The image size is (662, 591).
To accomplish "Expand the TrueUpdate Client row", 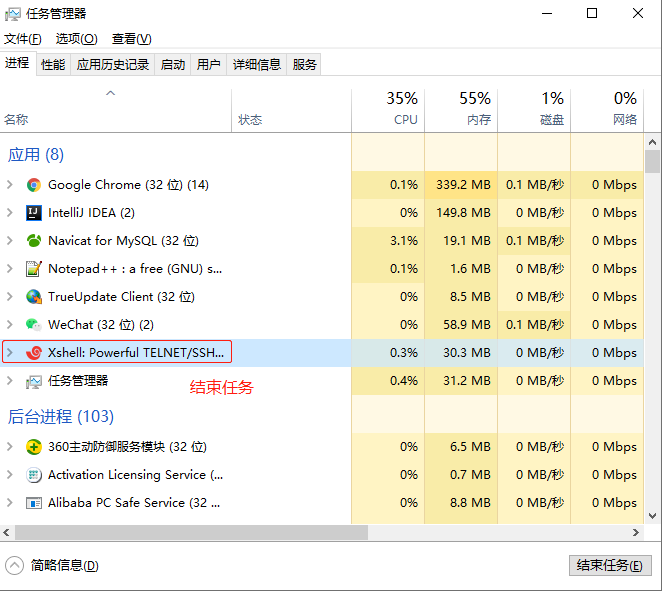I will coord(10,296).
